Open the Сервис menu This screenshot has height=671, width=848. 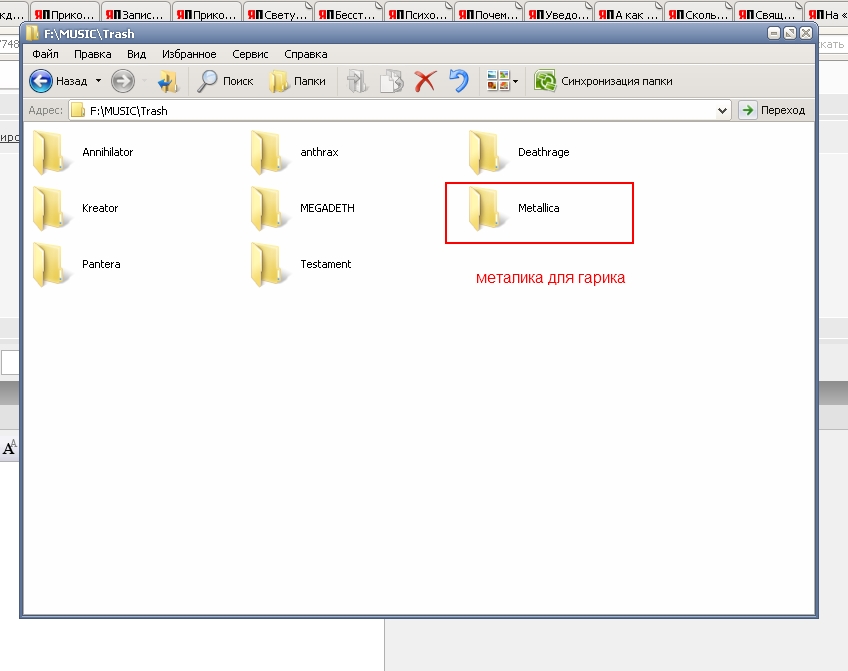click(250, 54)
